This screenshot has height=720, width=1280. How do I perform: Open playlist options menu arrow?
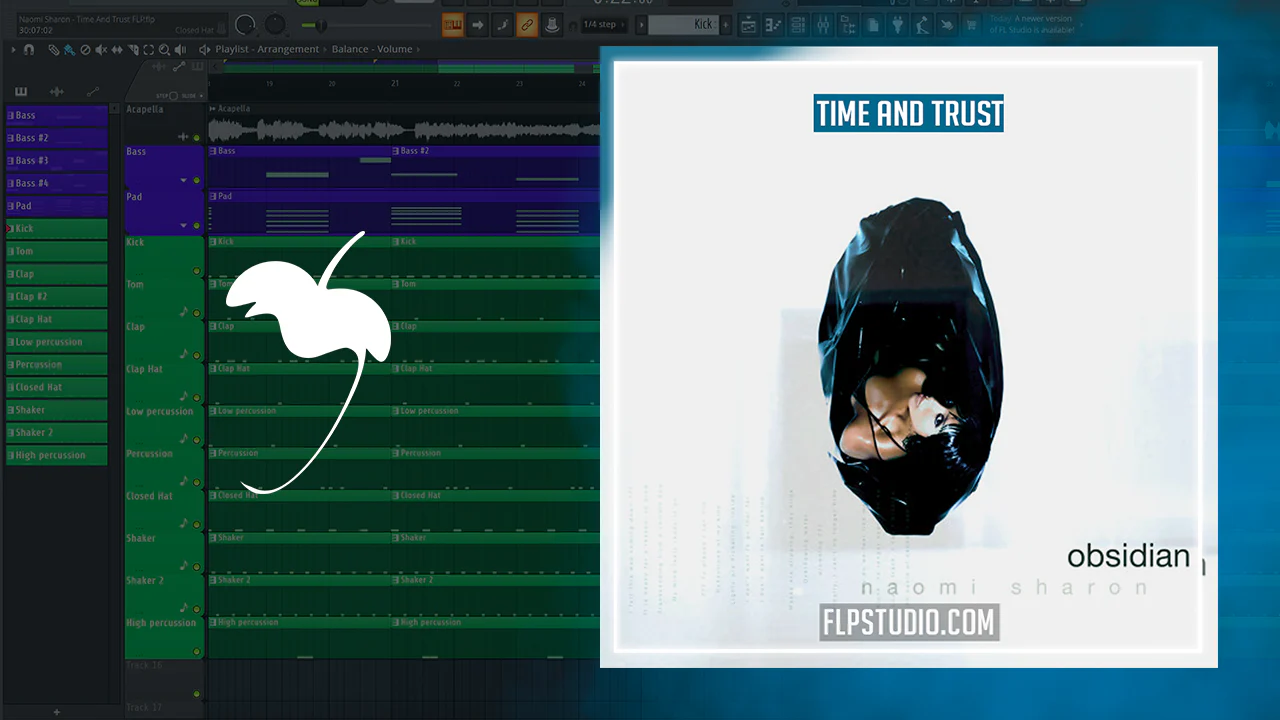click(14, 49)
